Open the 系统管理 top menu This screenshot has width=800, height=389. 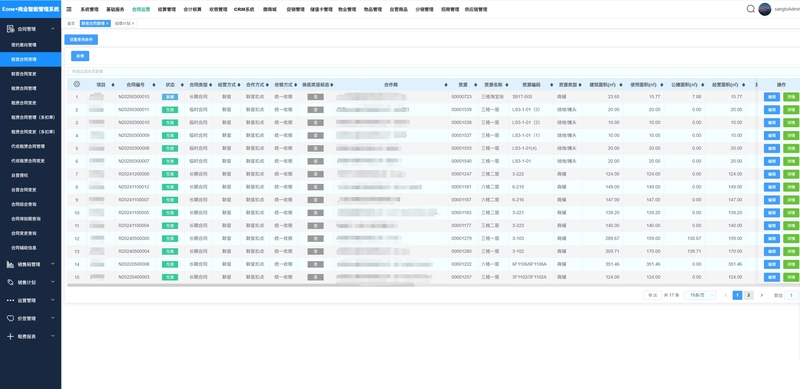(x=89, y=9)
